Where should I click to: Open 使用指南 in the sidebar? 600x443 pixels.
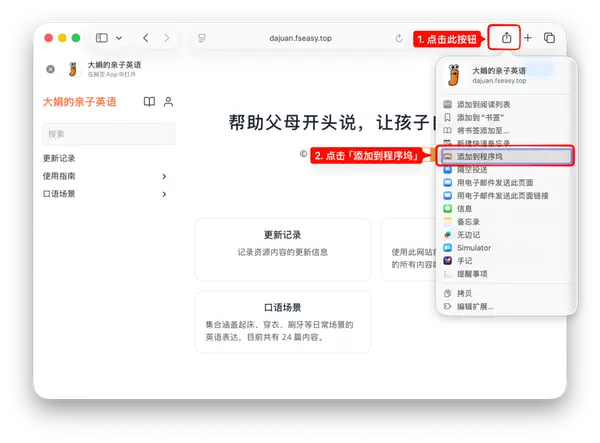[x=59, y=176]
